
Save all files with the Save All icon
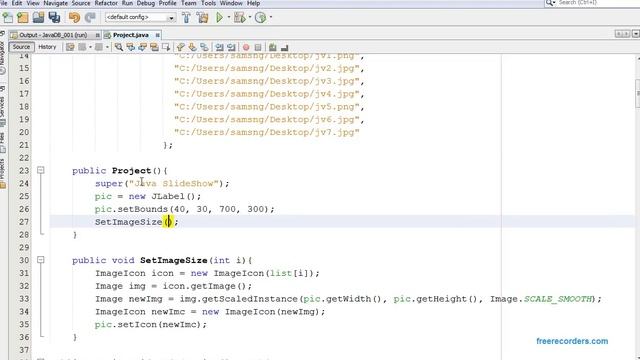[54, 18]
